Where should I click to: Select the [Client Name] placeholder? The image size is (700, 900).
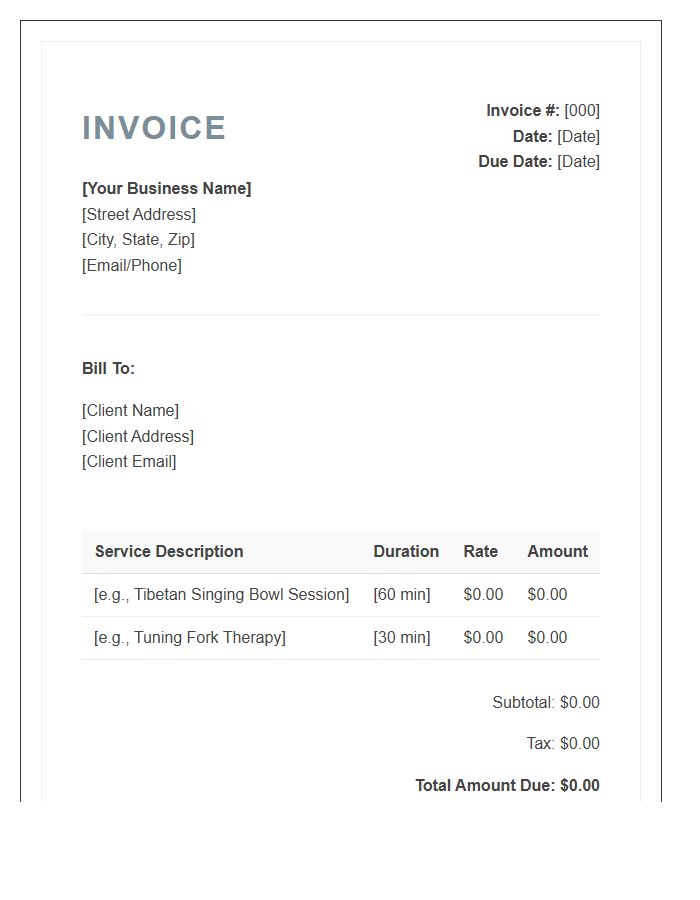click(130, 410)
